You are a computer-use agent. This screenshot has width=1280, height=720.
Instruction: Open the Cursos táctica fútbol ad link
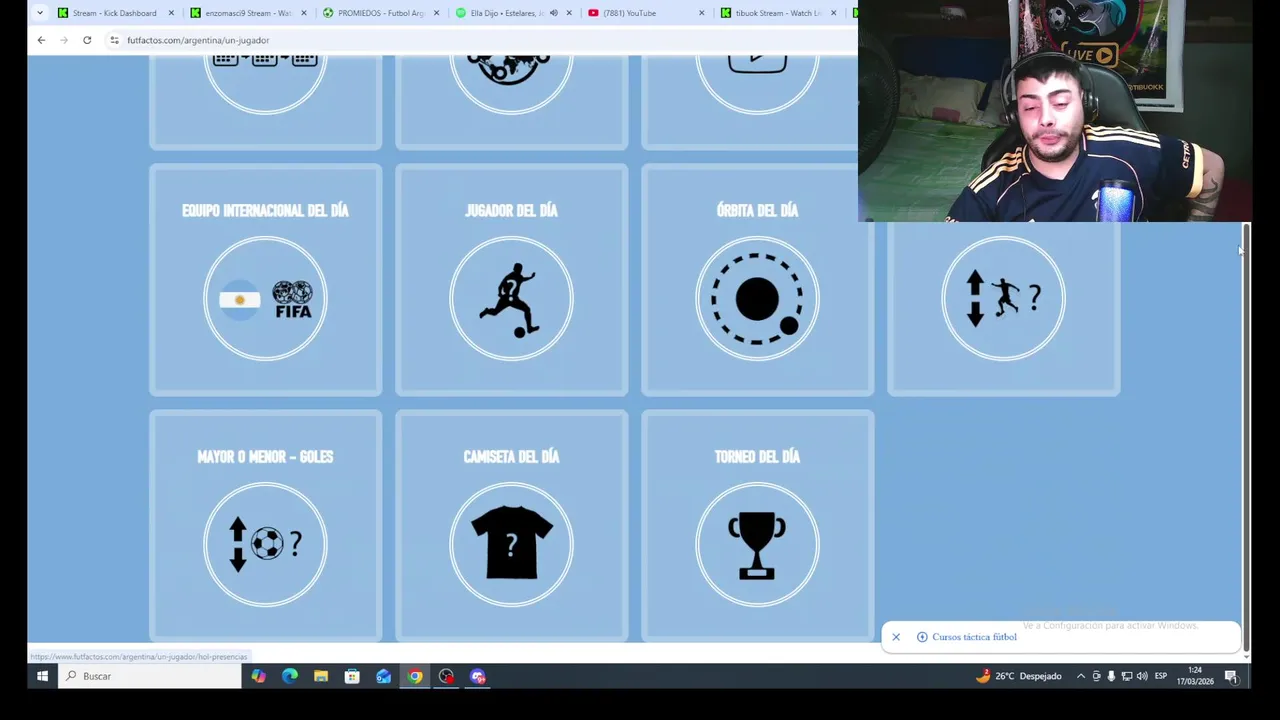974,637
